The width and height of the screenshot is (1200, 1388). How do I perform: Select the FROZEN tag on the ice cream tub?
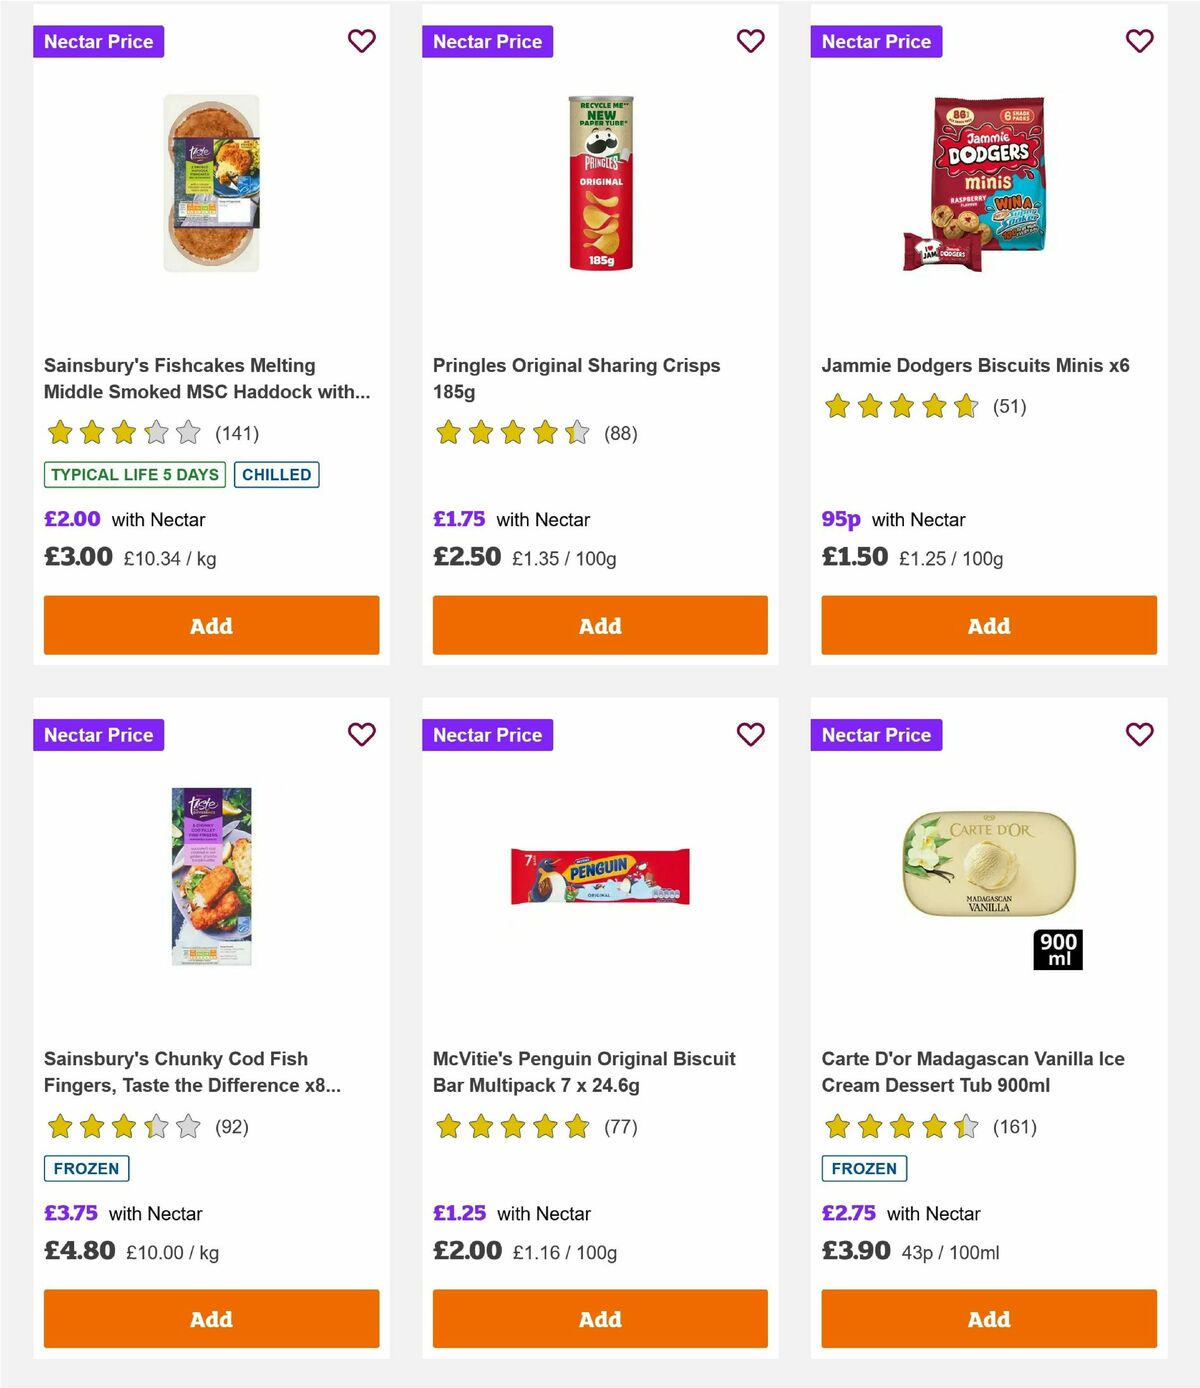click(x=864, y=1167)
